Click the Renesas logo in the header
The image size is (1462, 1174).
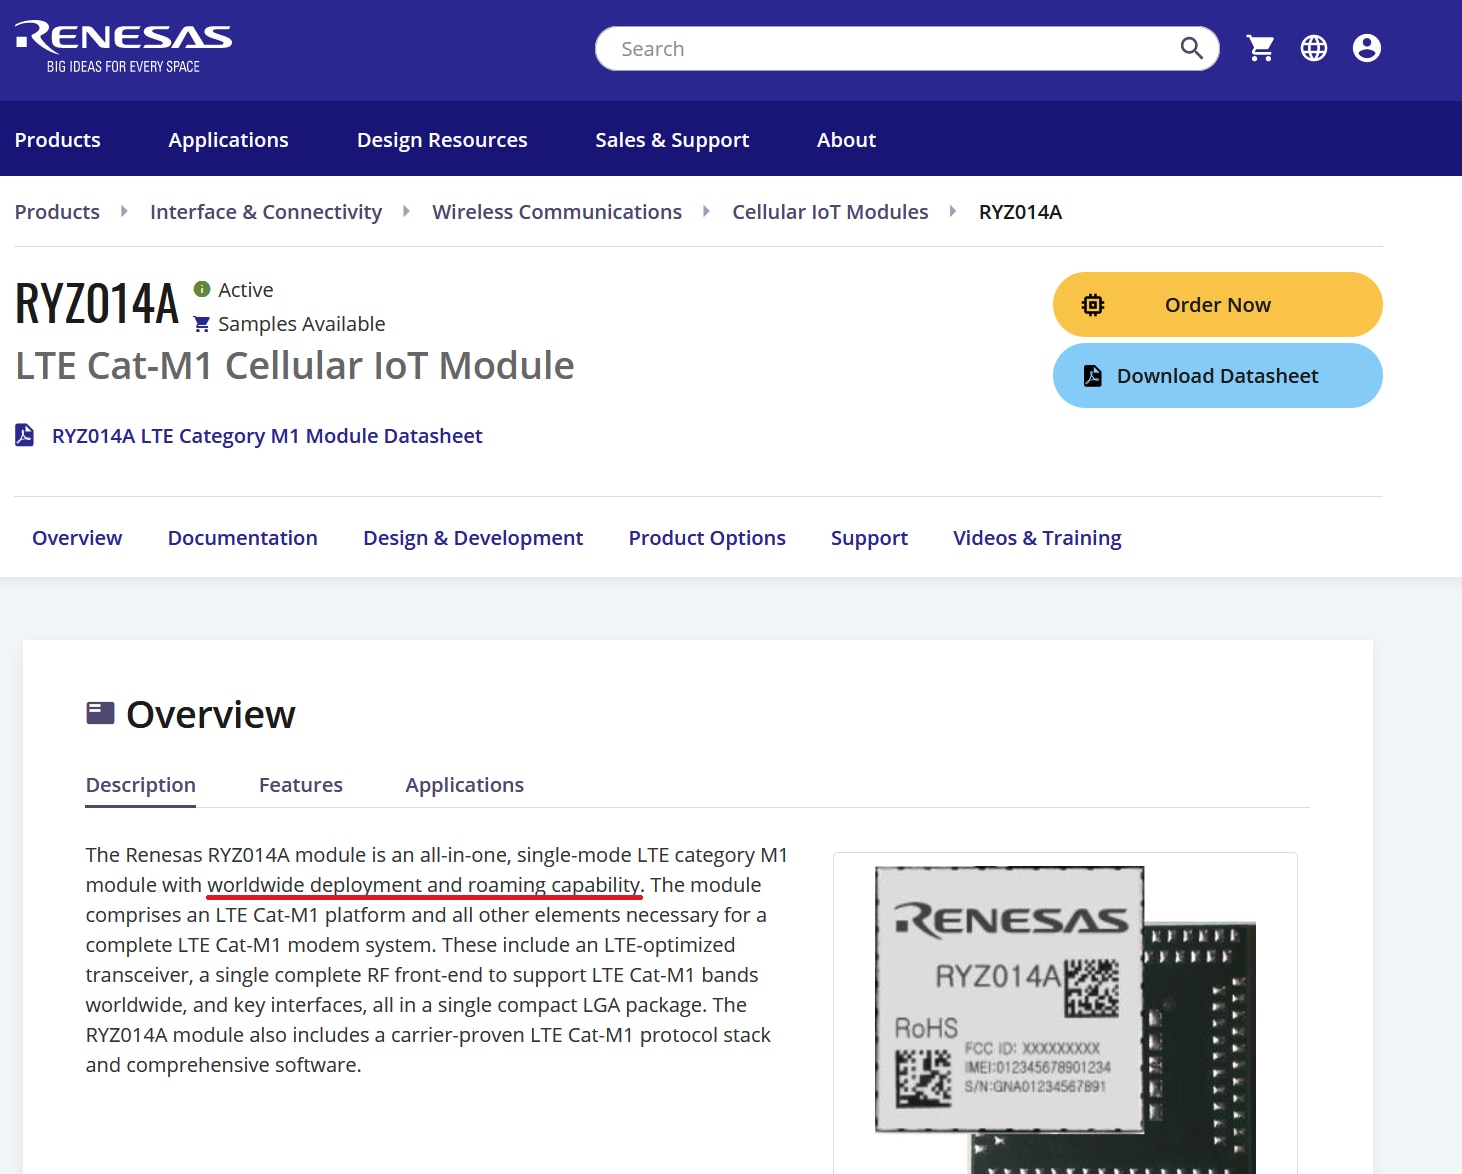123,47
